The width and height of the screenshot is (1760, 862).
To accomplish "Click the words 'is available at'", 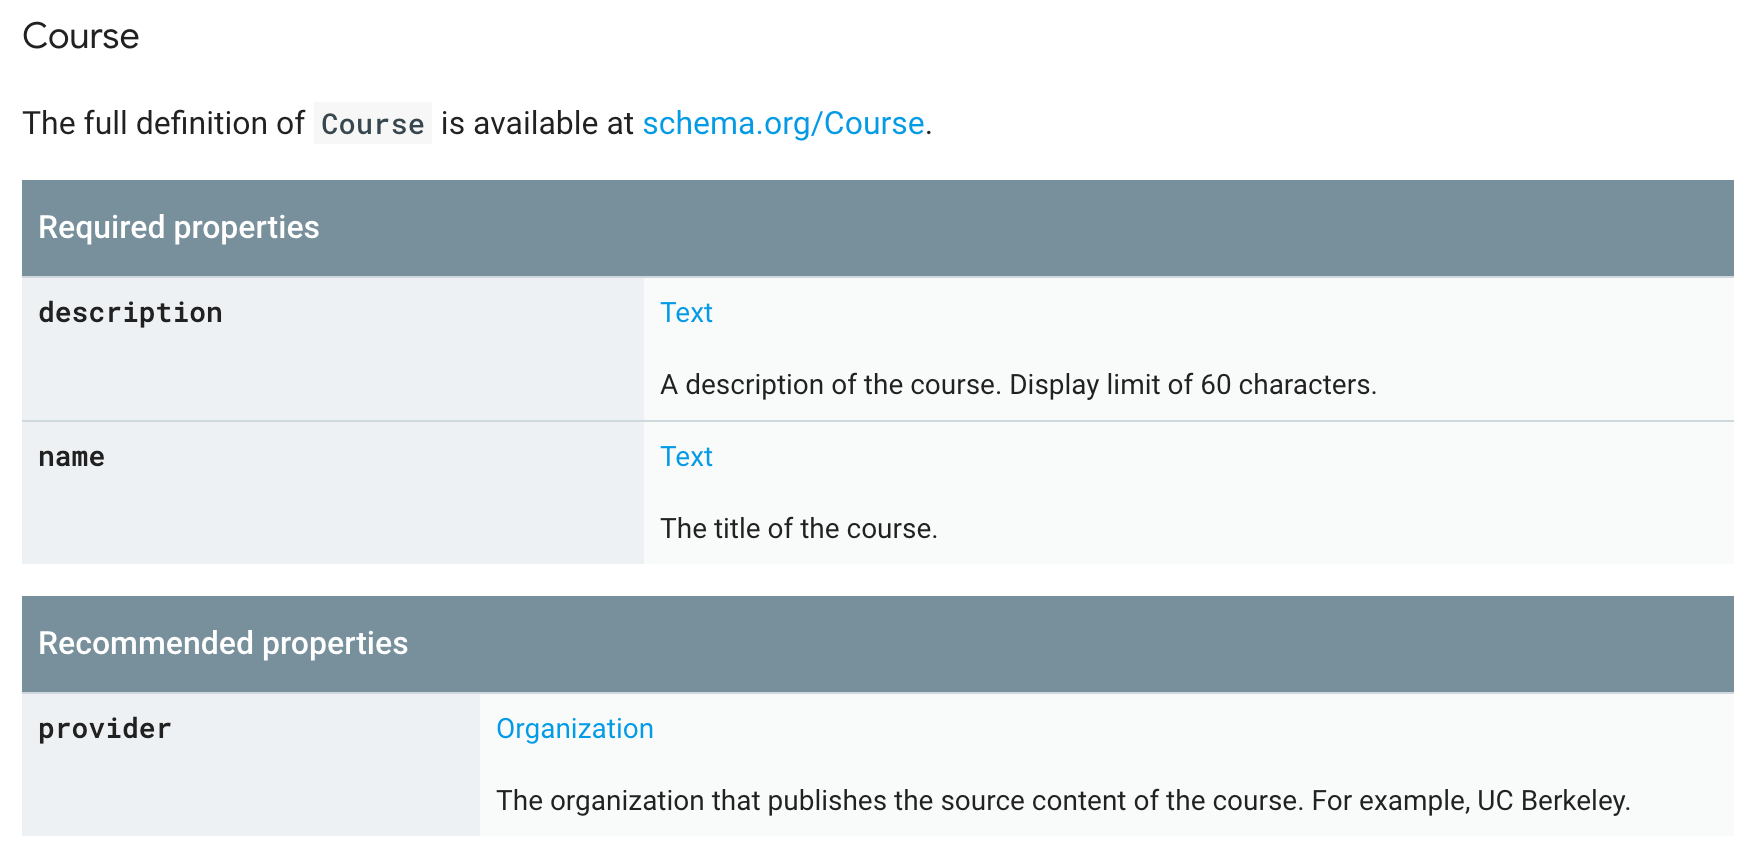I will point(537,123).
